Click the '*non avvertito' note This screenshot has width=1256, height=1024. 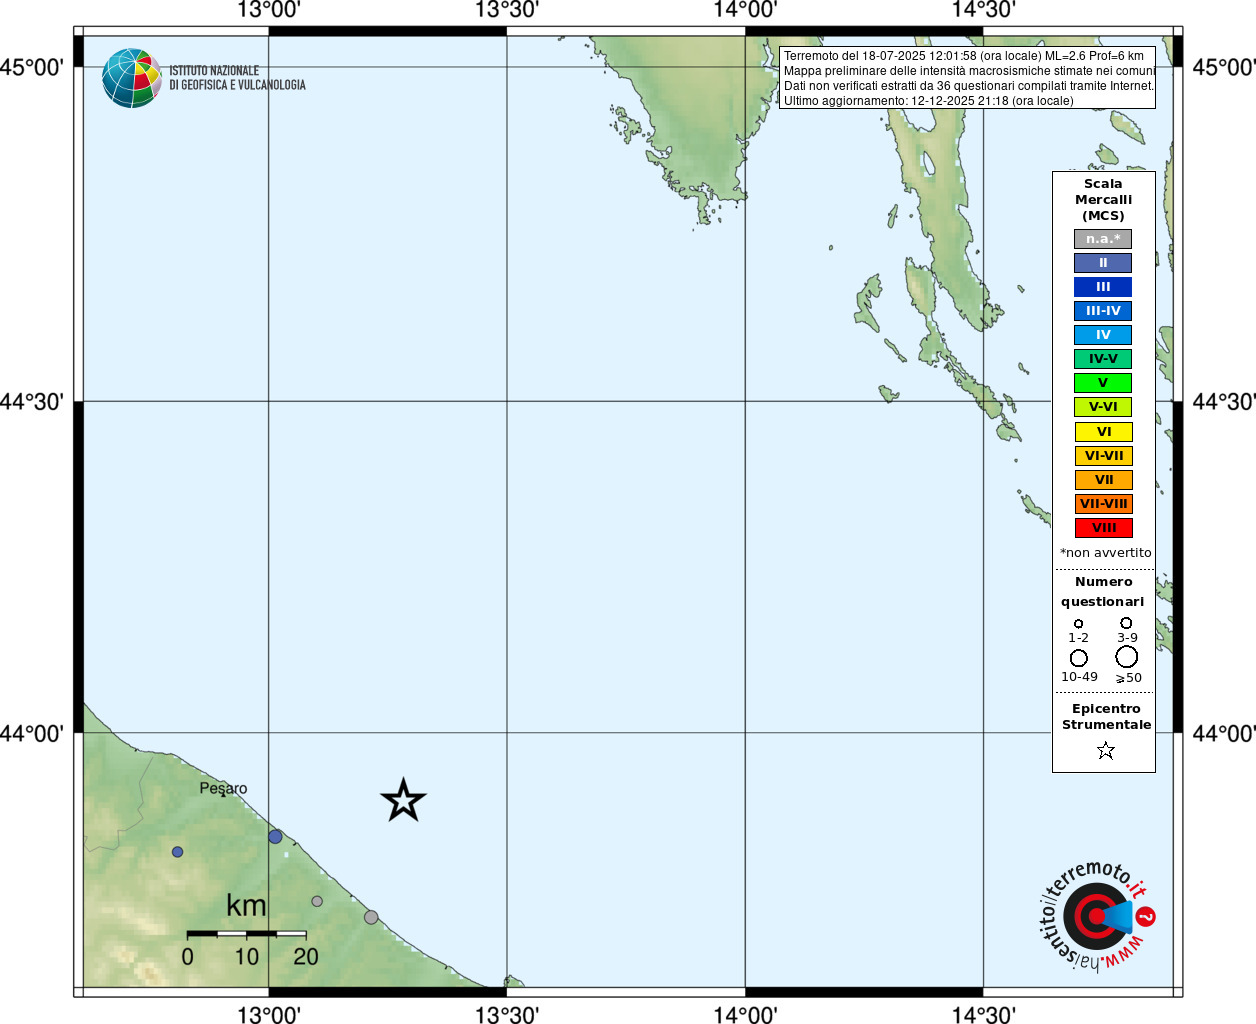pos(1105,553)
